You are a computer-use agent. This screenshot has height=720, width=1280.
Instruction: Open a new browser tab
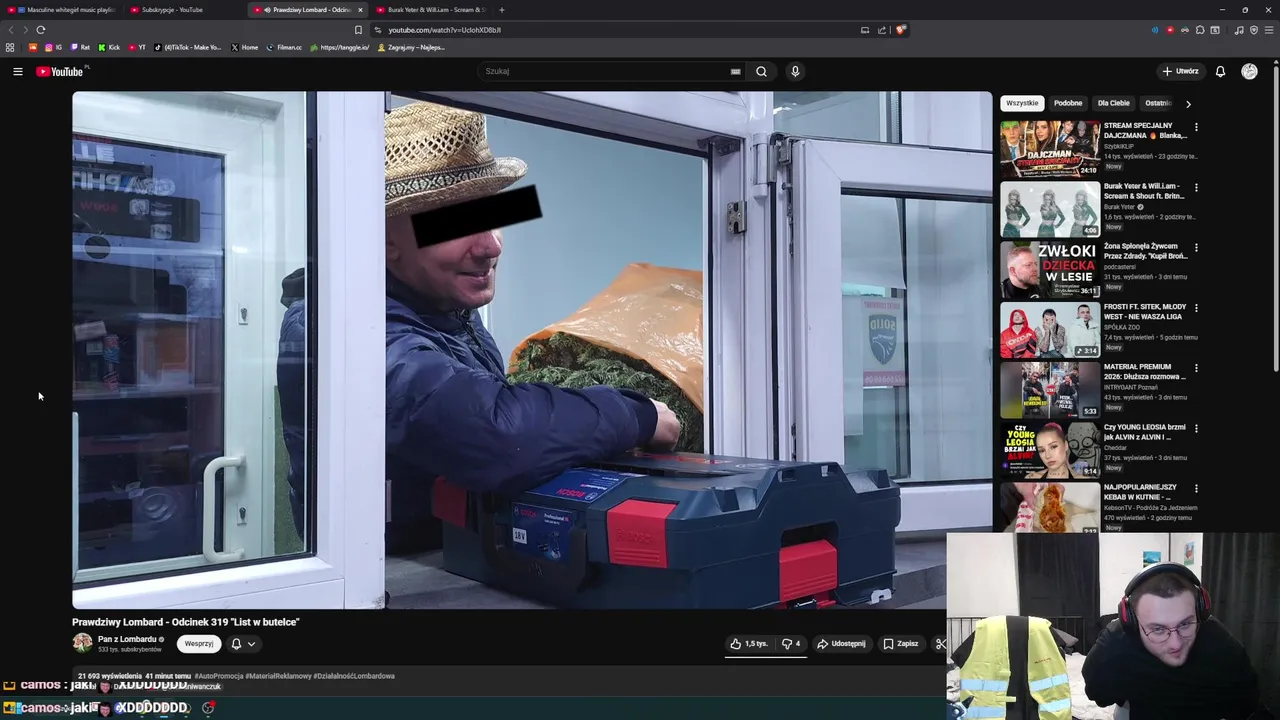pos(501,10)
